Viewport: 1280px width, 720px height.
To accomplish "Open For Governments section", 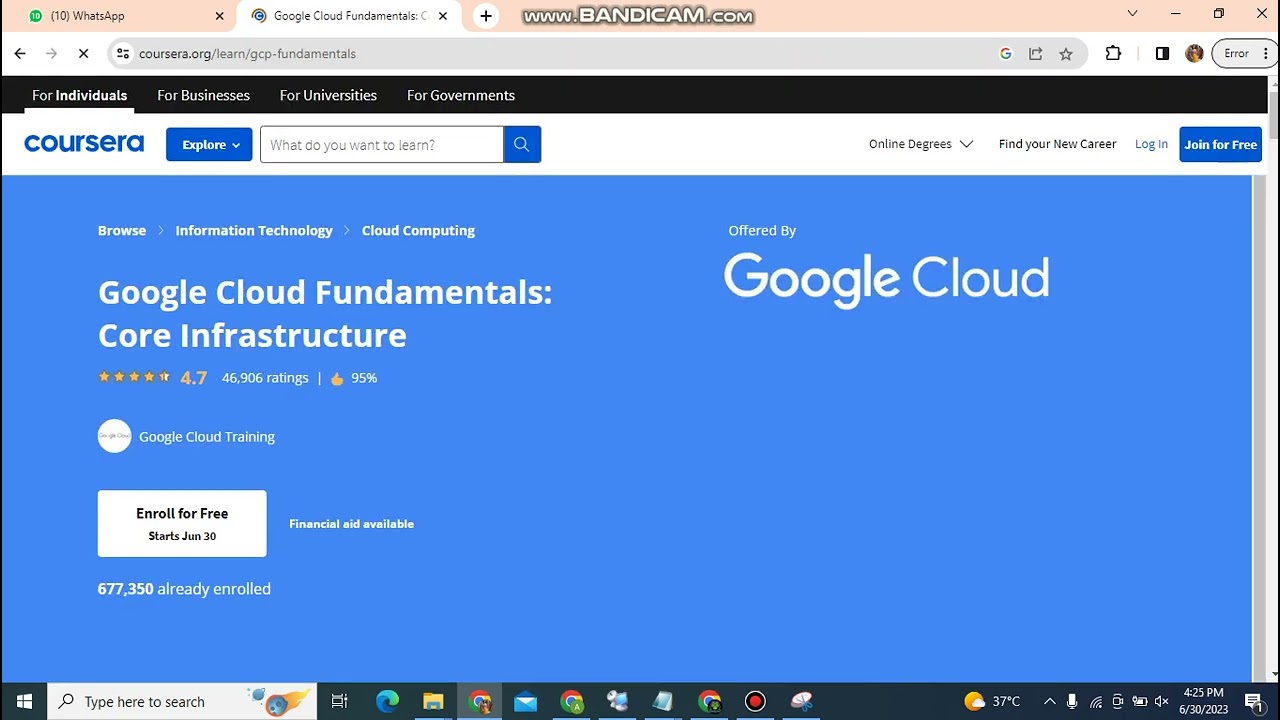I will pos(460,95).
